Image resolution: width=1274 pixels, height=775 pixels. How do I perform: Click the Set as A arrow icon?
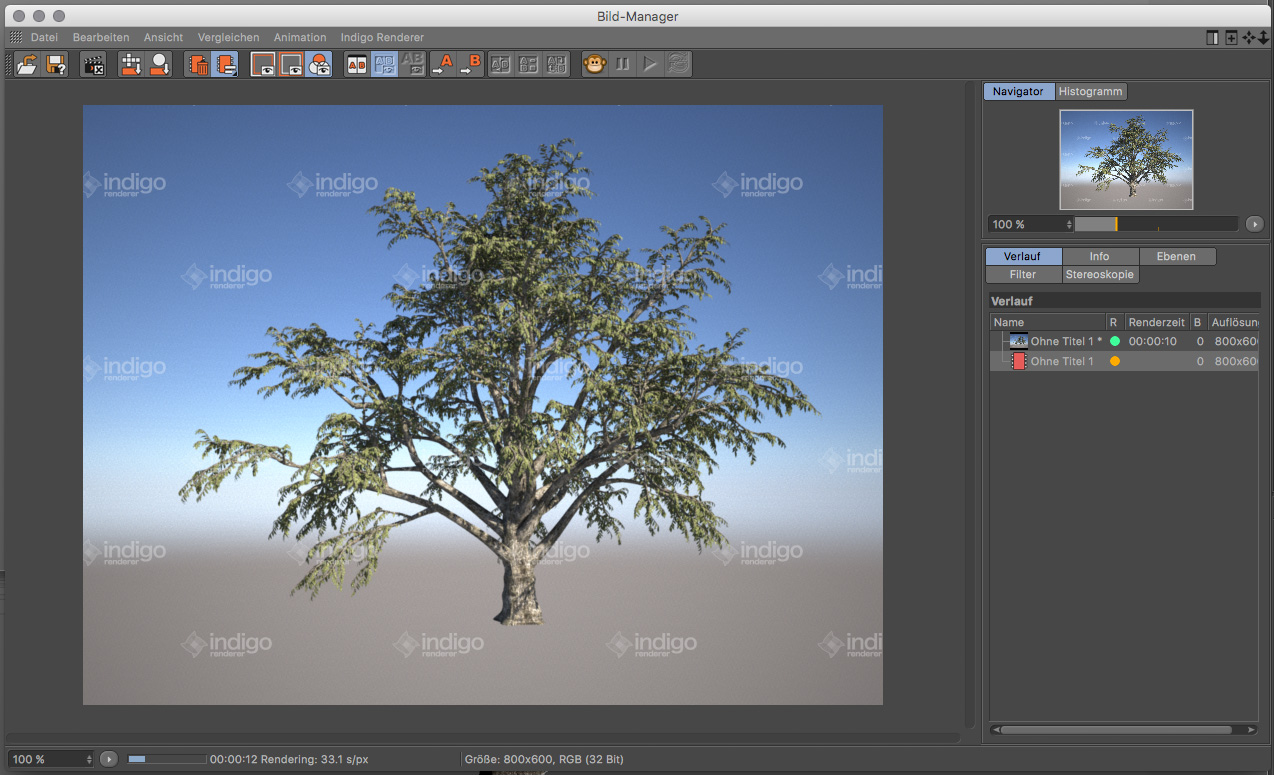tap(442, 65)
